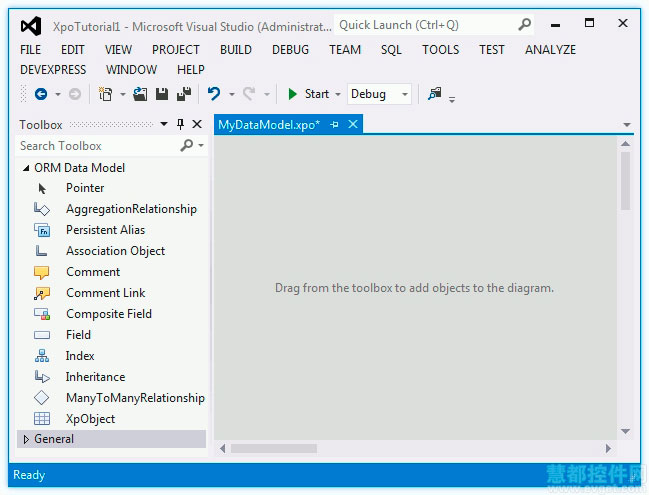Collapse the ORM Data Model group
The width and height of the screenshot is (649, 495).
point(26,168)
